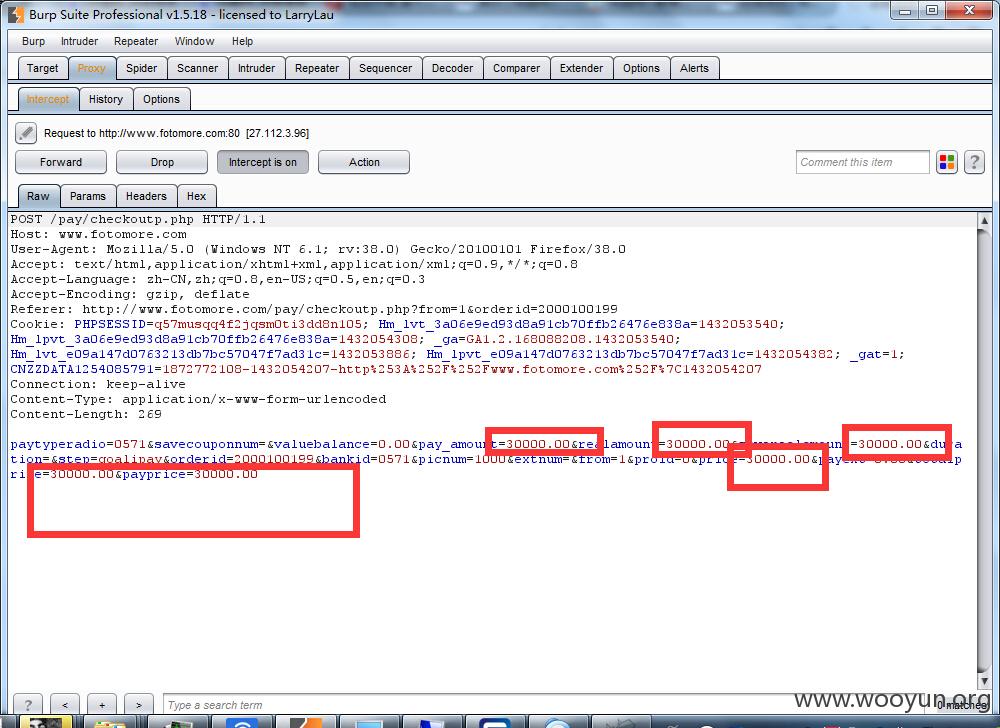
Task: Toggle the Intercept is on button
Action: [263, 162]
